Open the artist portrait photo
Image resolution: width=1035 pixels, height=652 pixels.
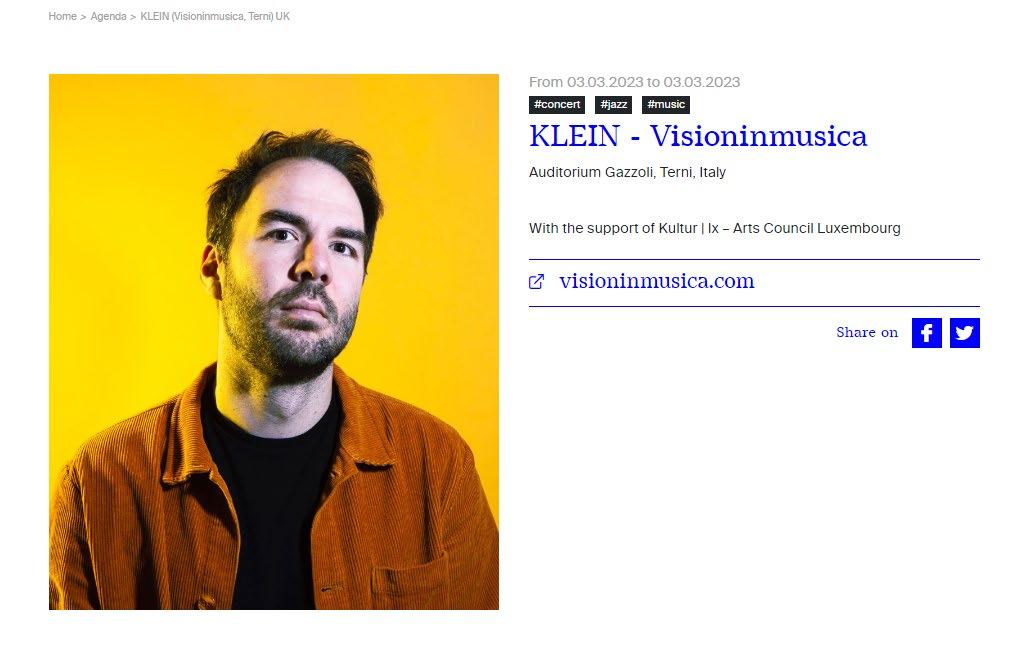[274, 342]
